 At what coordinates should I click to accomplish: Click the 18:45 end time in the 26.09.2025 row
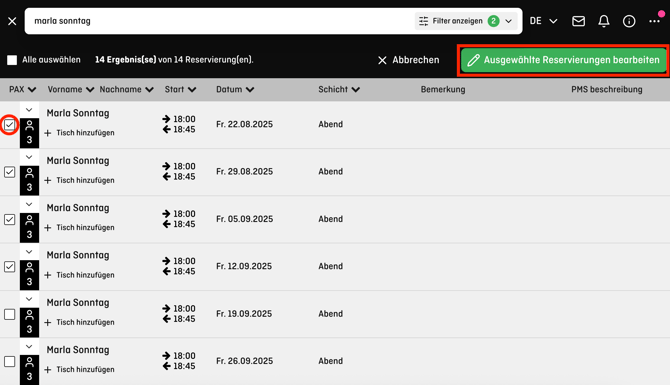point(184,366)
